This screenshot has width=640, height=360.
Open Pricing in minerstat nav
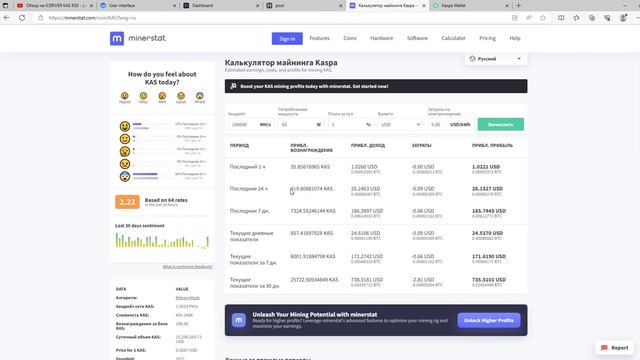pos(487,38)
